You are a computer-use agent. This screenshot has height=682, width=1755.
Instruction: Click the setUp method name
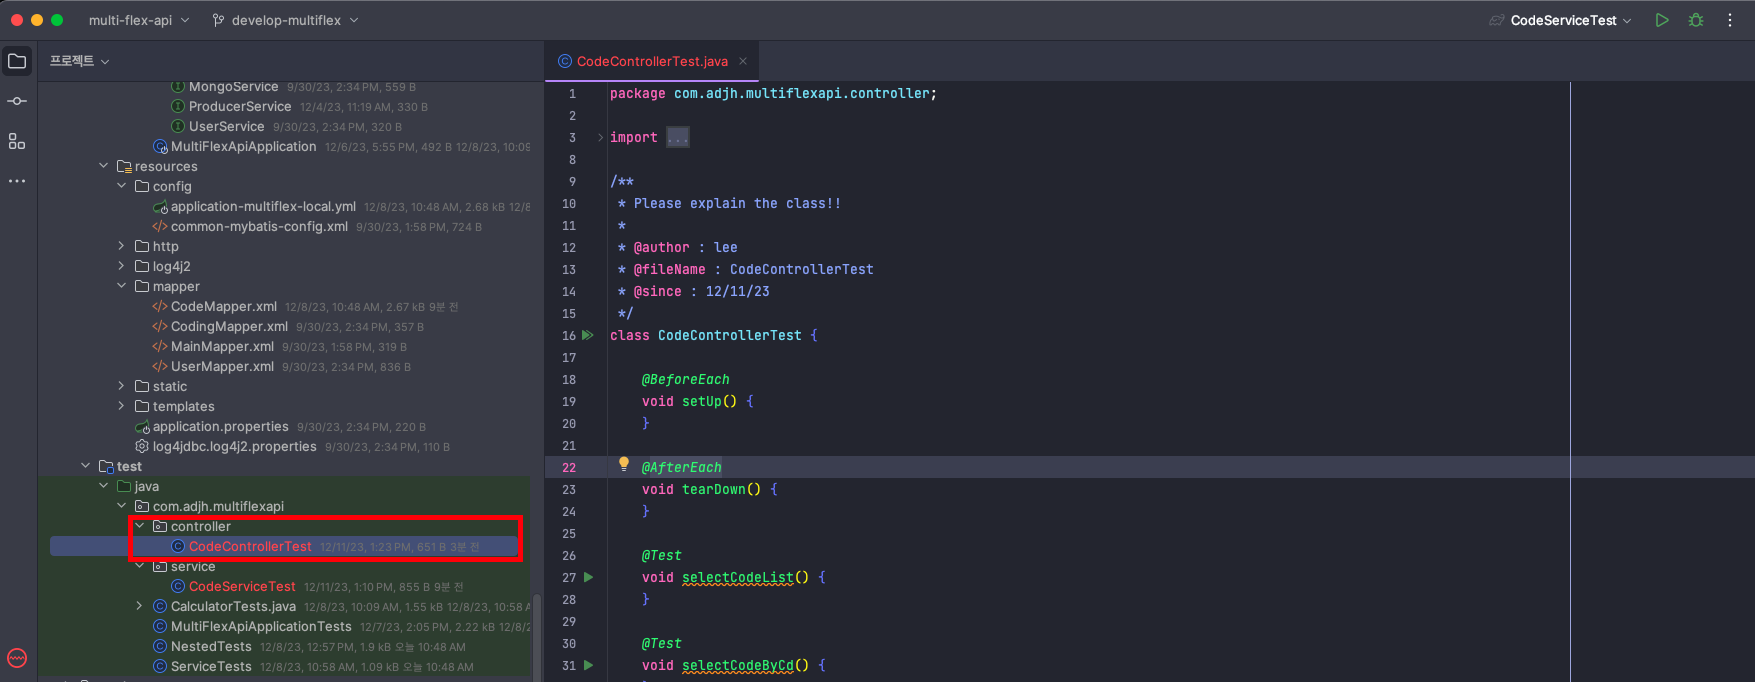click(x=701, y=401)
